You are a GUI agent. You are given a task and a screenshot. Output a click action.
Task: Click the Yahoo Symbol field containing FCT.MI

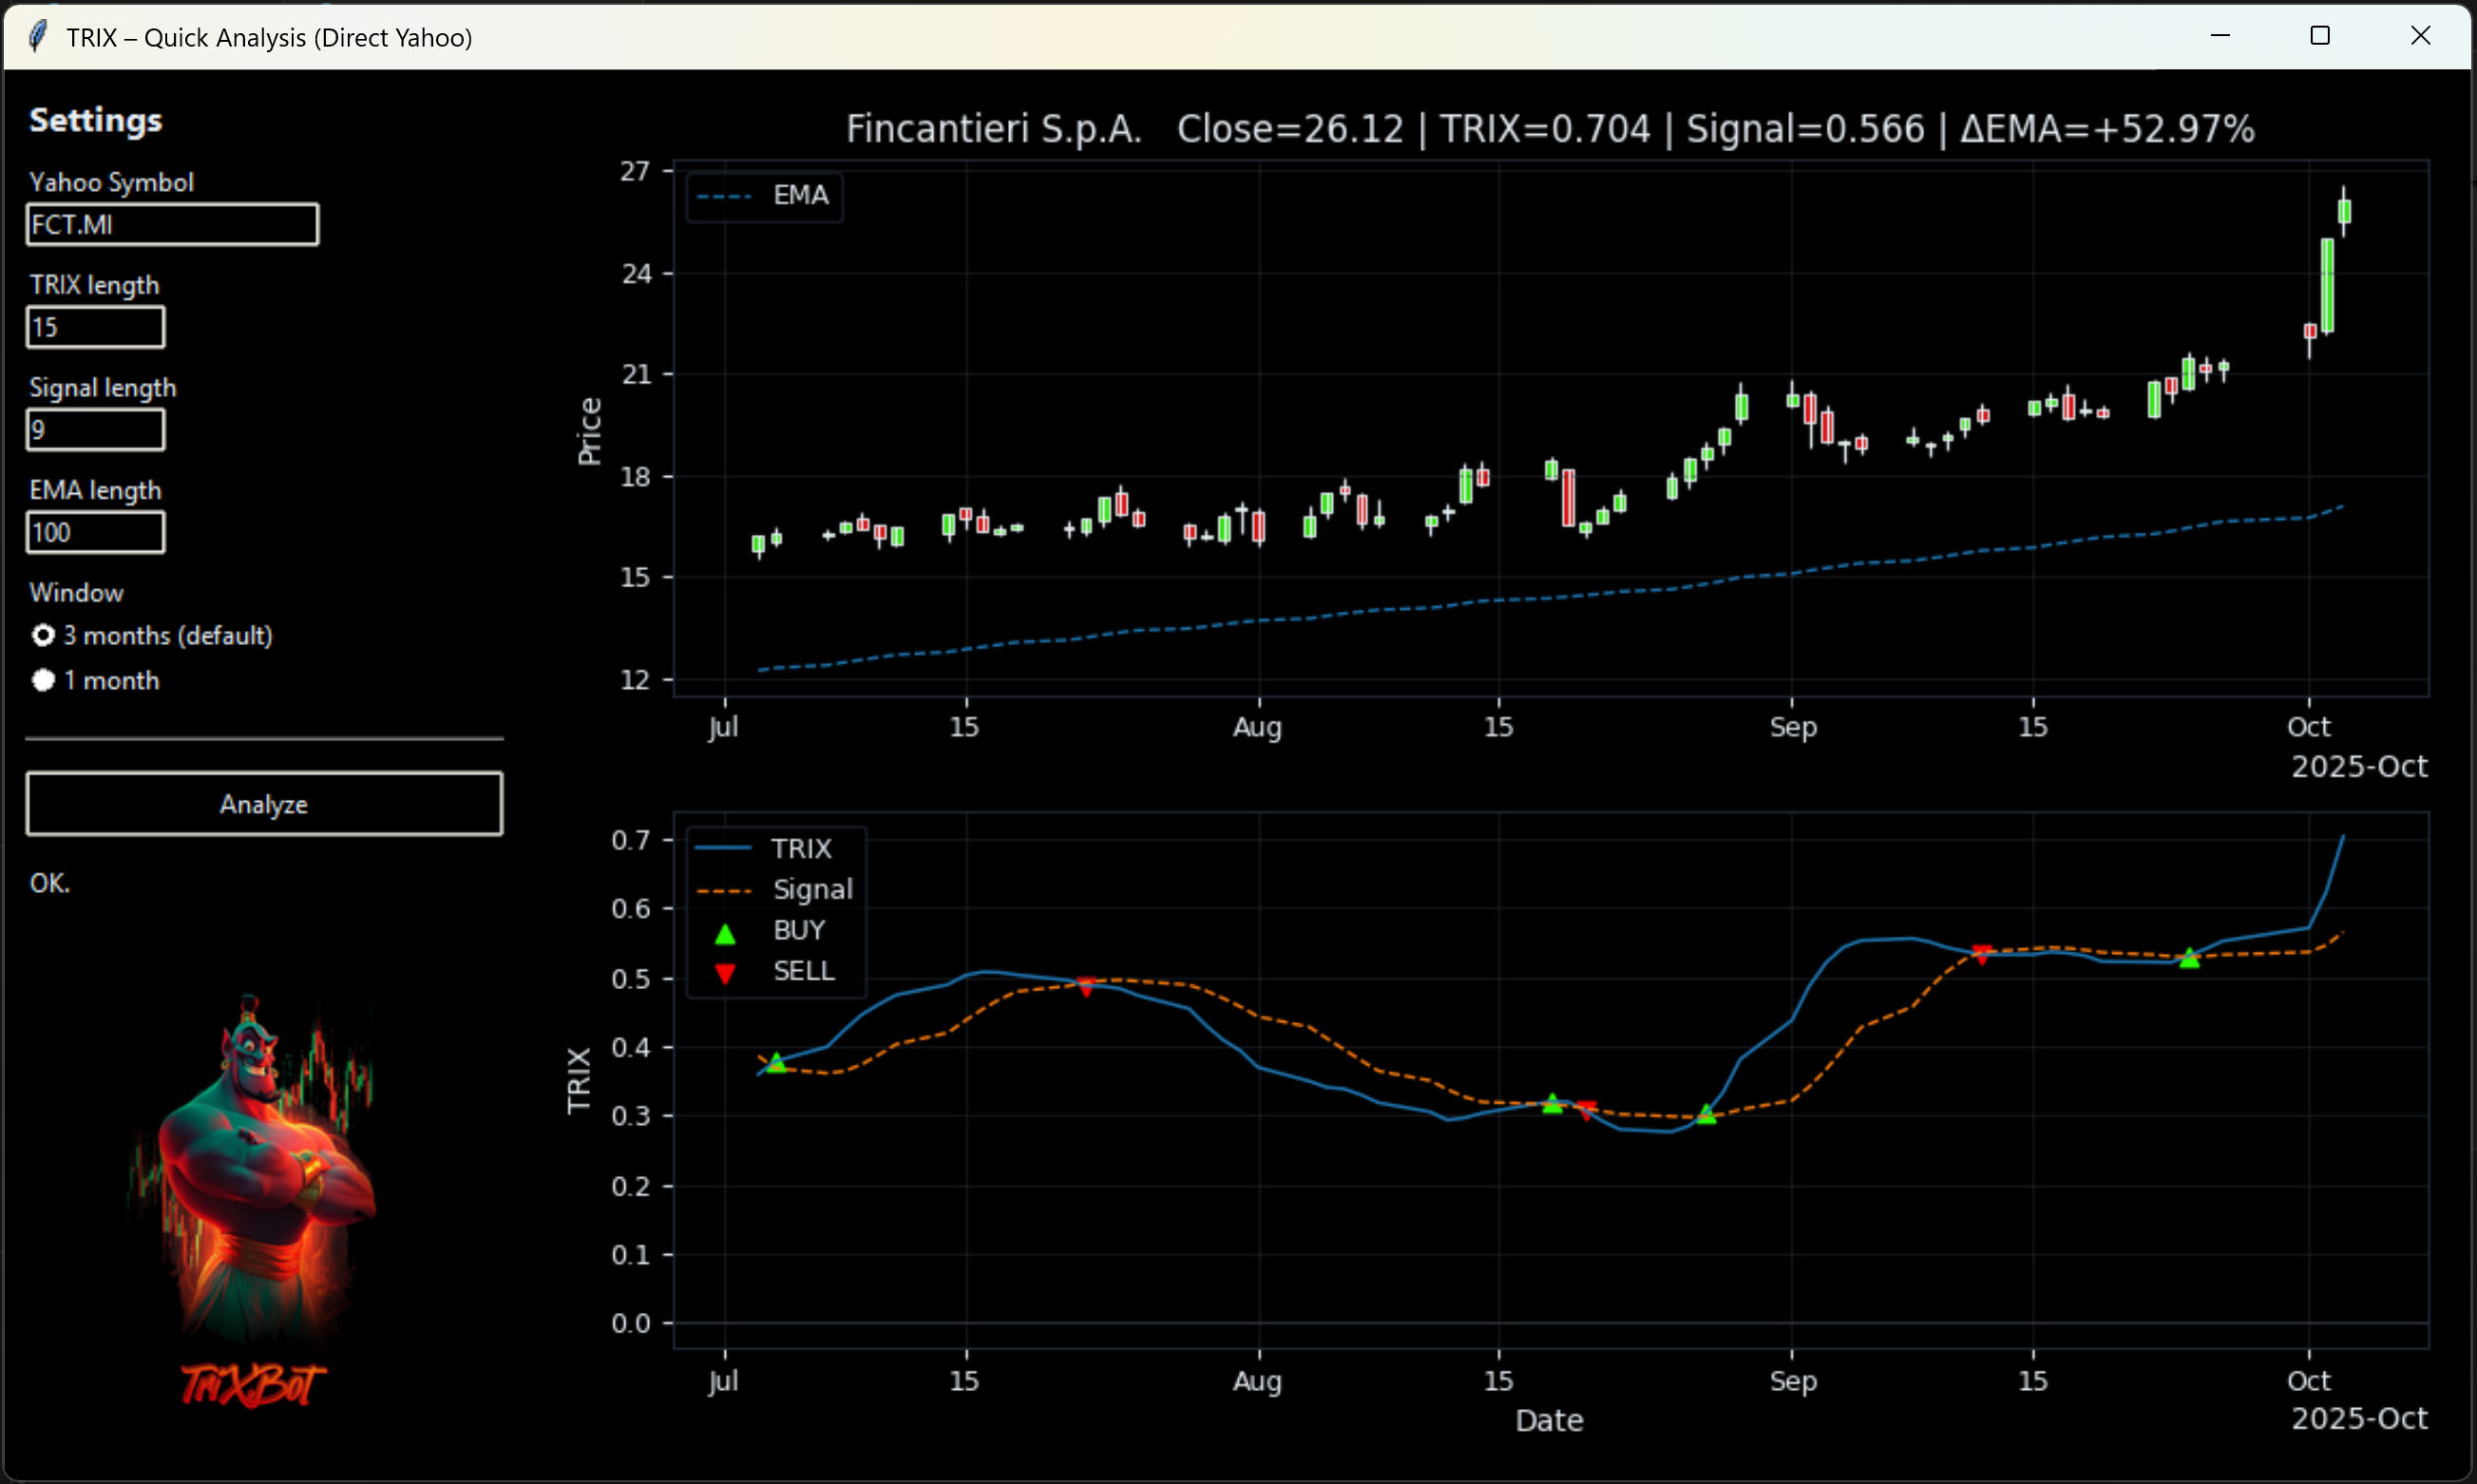click(x=172, y=224)
